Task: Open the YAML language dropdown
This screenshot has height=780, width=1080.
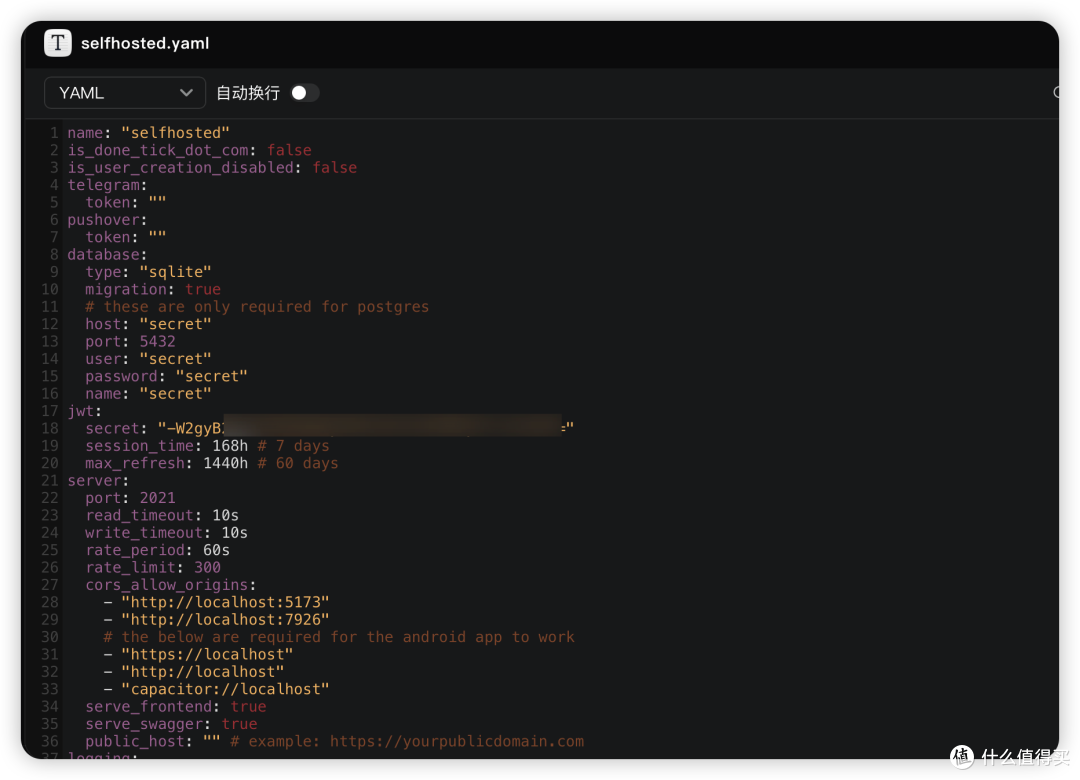Action: (125, 93)
